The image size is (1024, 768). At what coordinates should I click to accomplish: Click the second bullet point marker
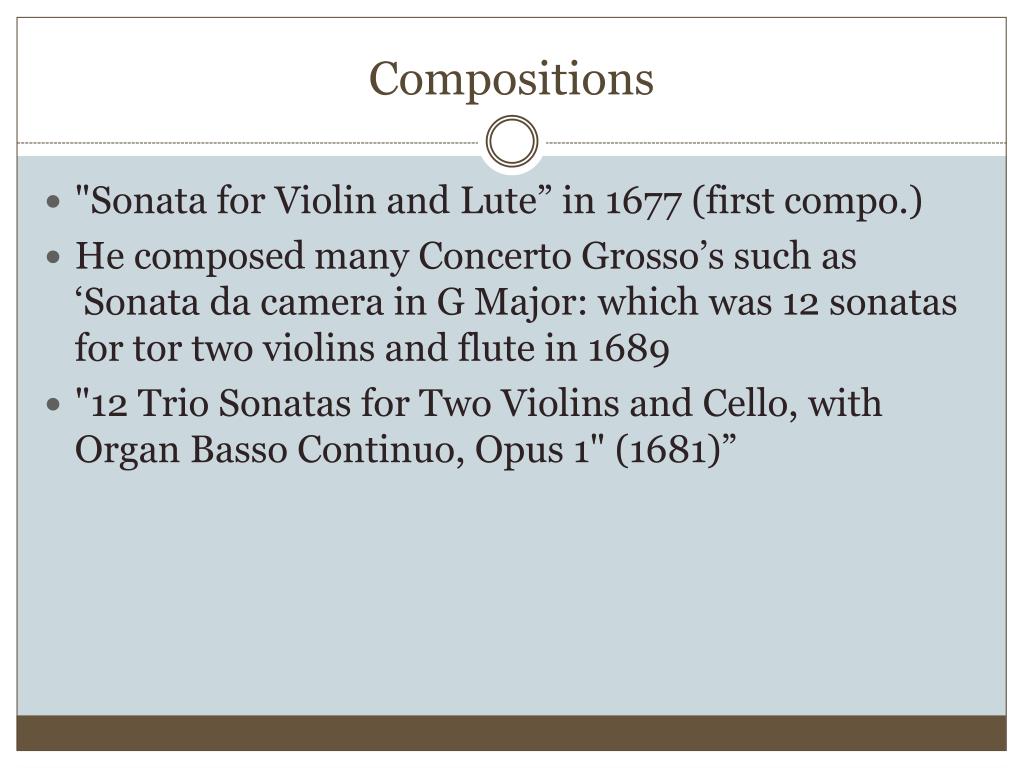pyautogui.click(x=54, y=257)
